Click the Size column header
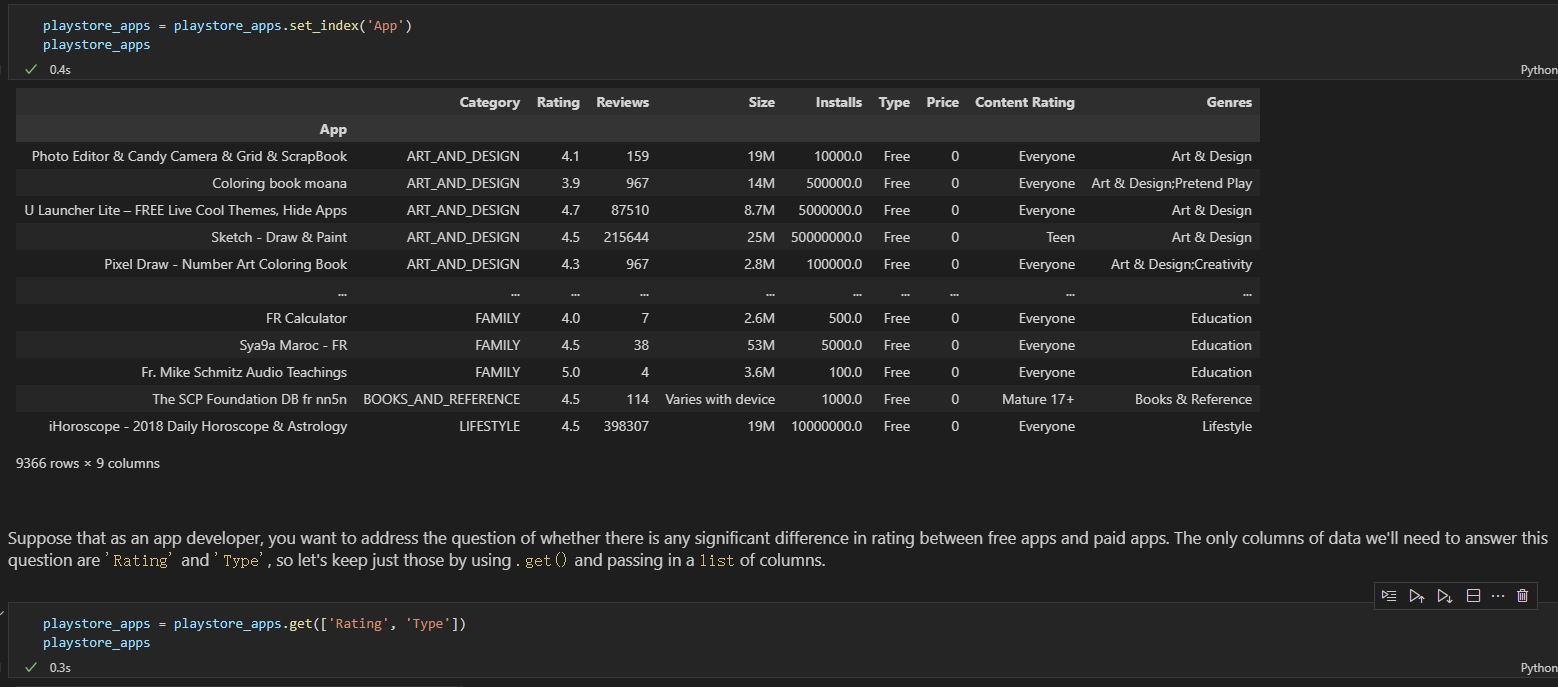This screenshot has width=1558, height=687. coord(761,102)
